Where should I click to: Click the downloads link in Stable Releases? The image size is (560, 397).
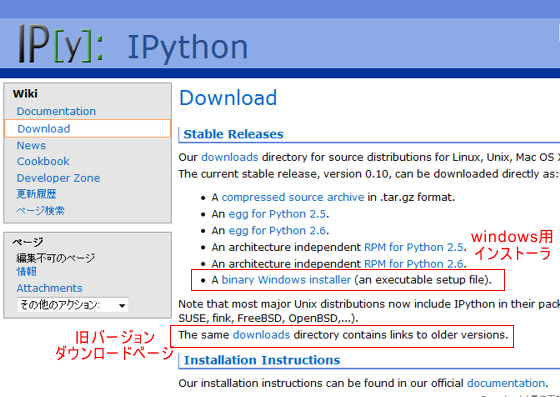pos(230,157)
